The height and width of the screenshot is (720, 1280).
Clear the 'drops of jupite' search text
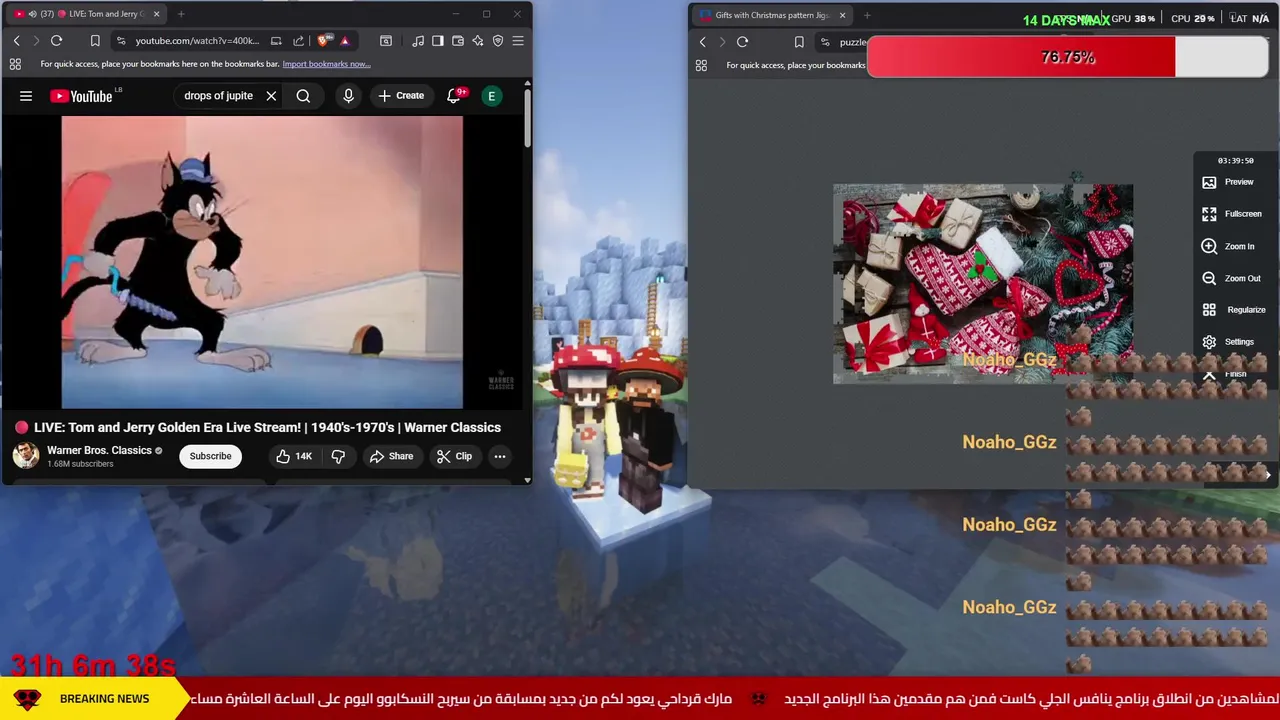(x=271, y=96)
